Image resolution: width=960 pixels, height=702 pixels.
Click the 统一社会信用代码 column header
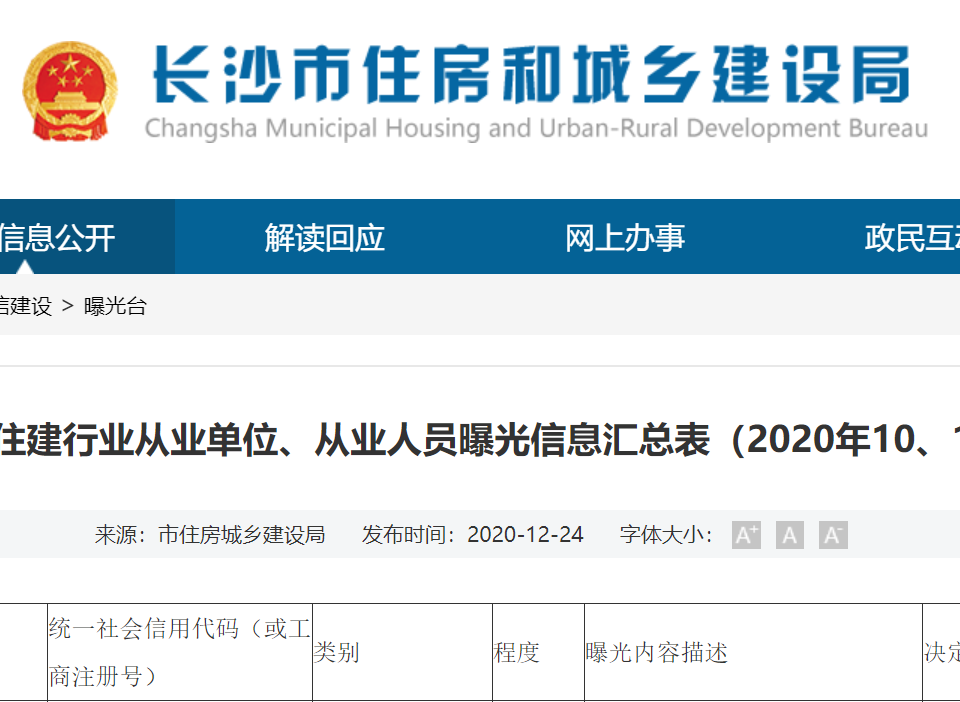pyautogui.click(x=180, y=653)
